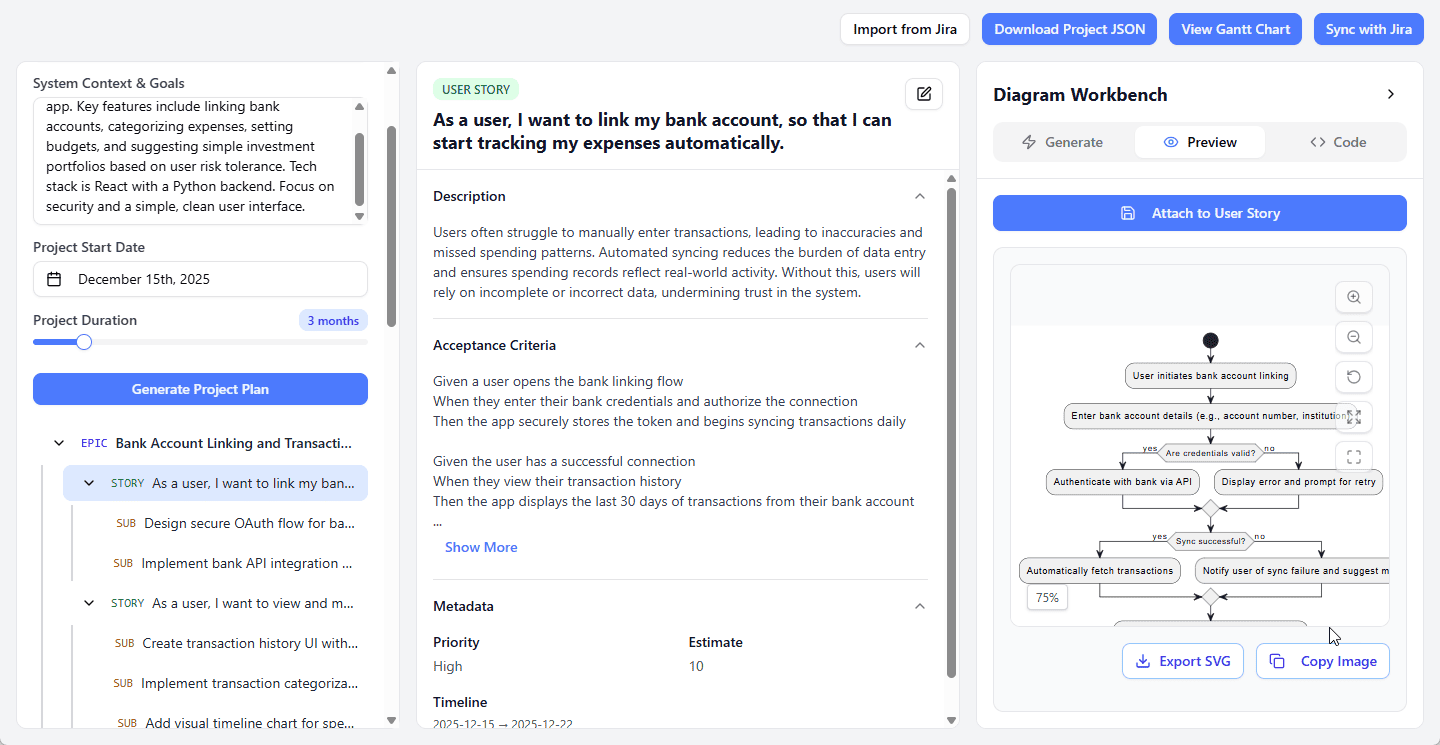This screenshot has width=1440, height=745.
Task: Click the Generate Project Plan button
Action: point(200,388)
